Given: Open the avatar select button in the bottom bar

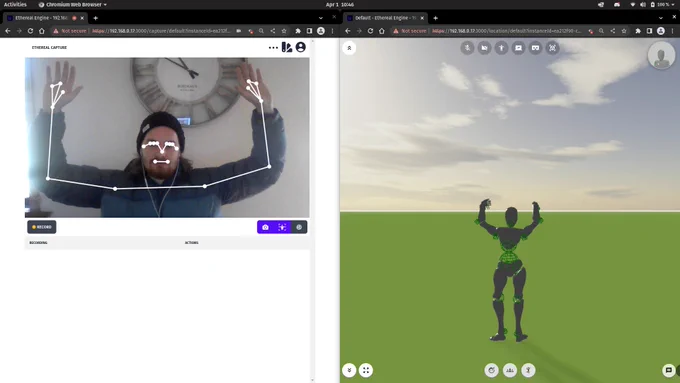Looking at the screenshot, I should (x=528, y=370).
